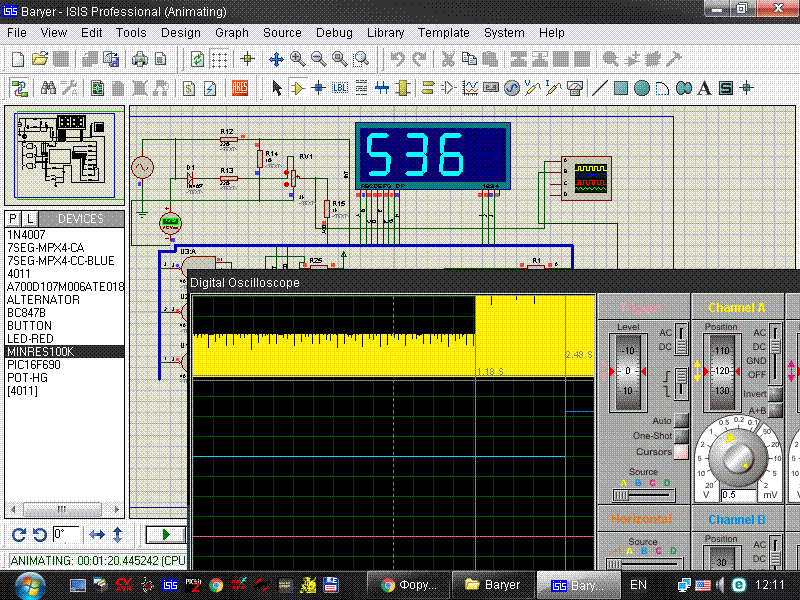This screenshot has height=600, width=800.
Task: Open the Debug menu
Action: click(x=334, y=33)
